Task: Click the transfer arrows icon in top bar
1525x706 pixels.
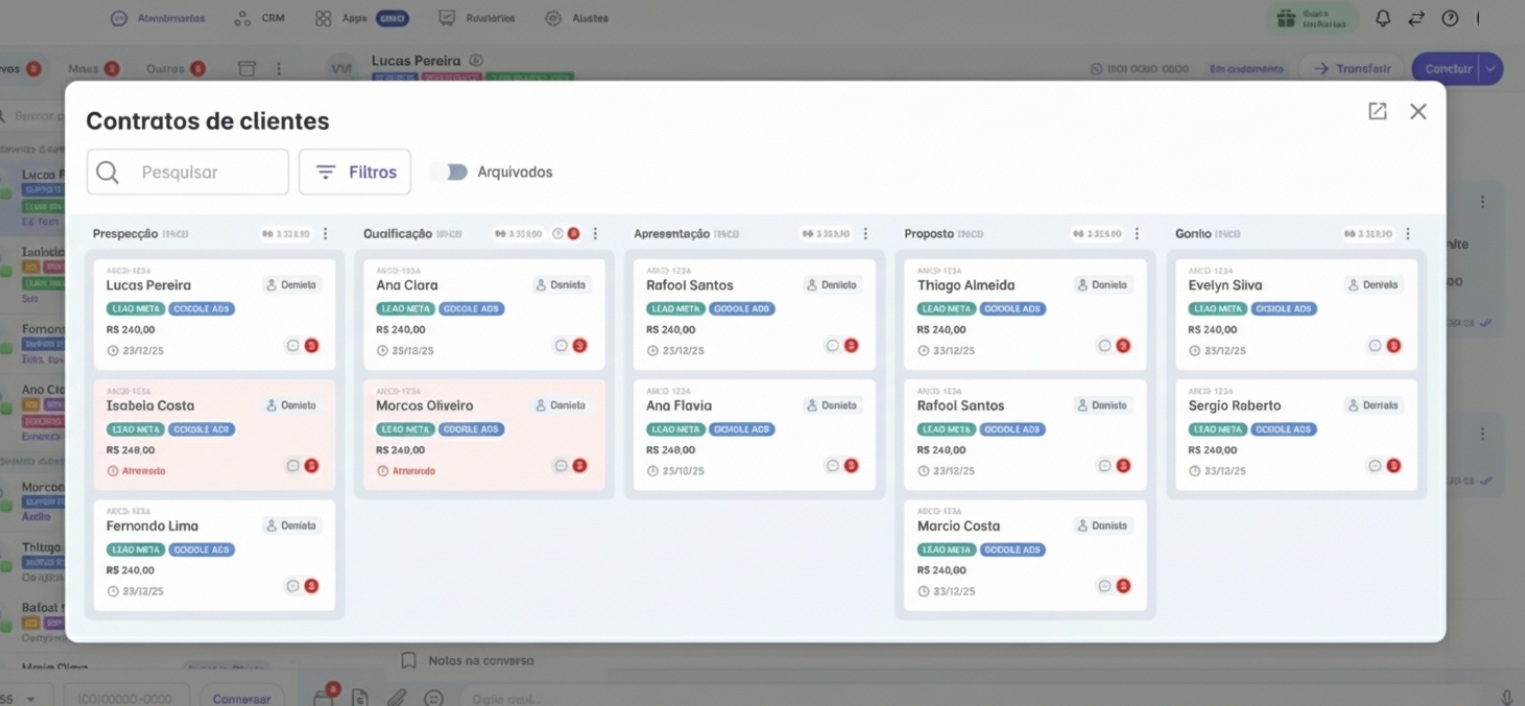Action: tap(1416, 18)
